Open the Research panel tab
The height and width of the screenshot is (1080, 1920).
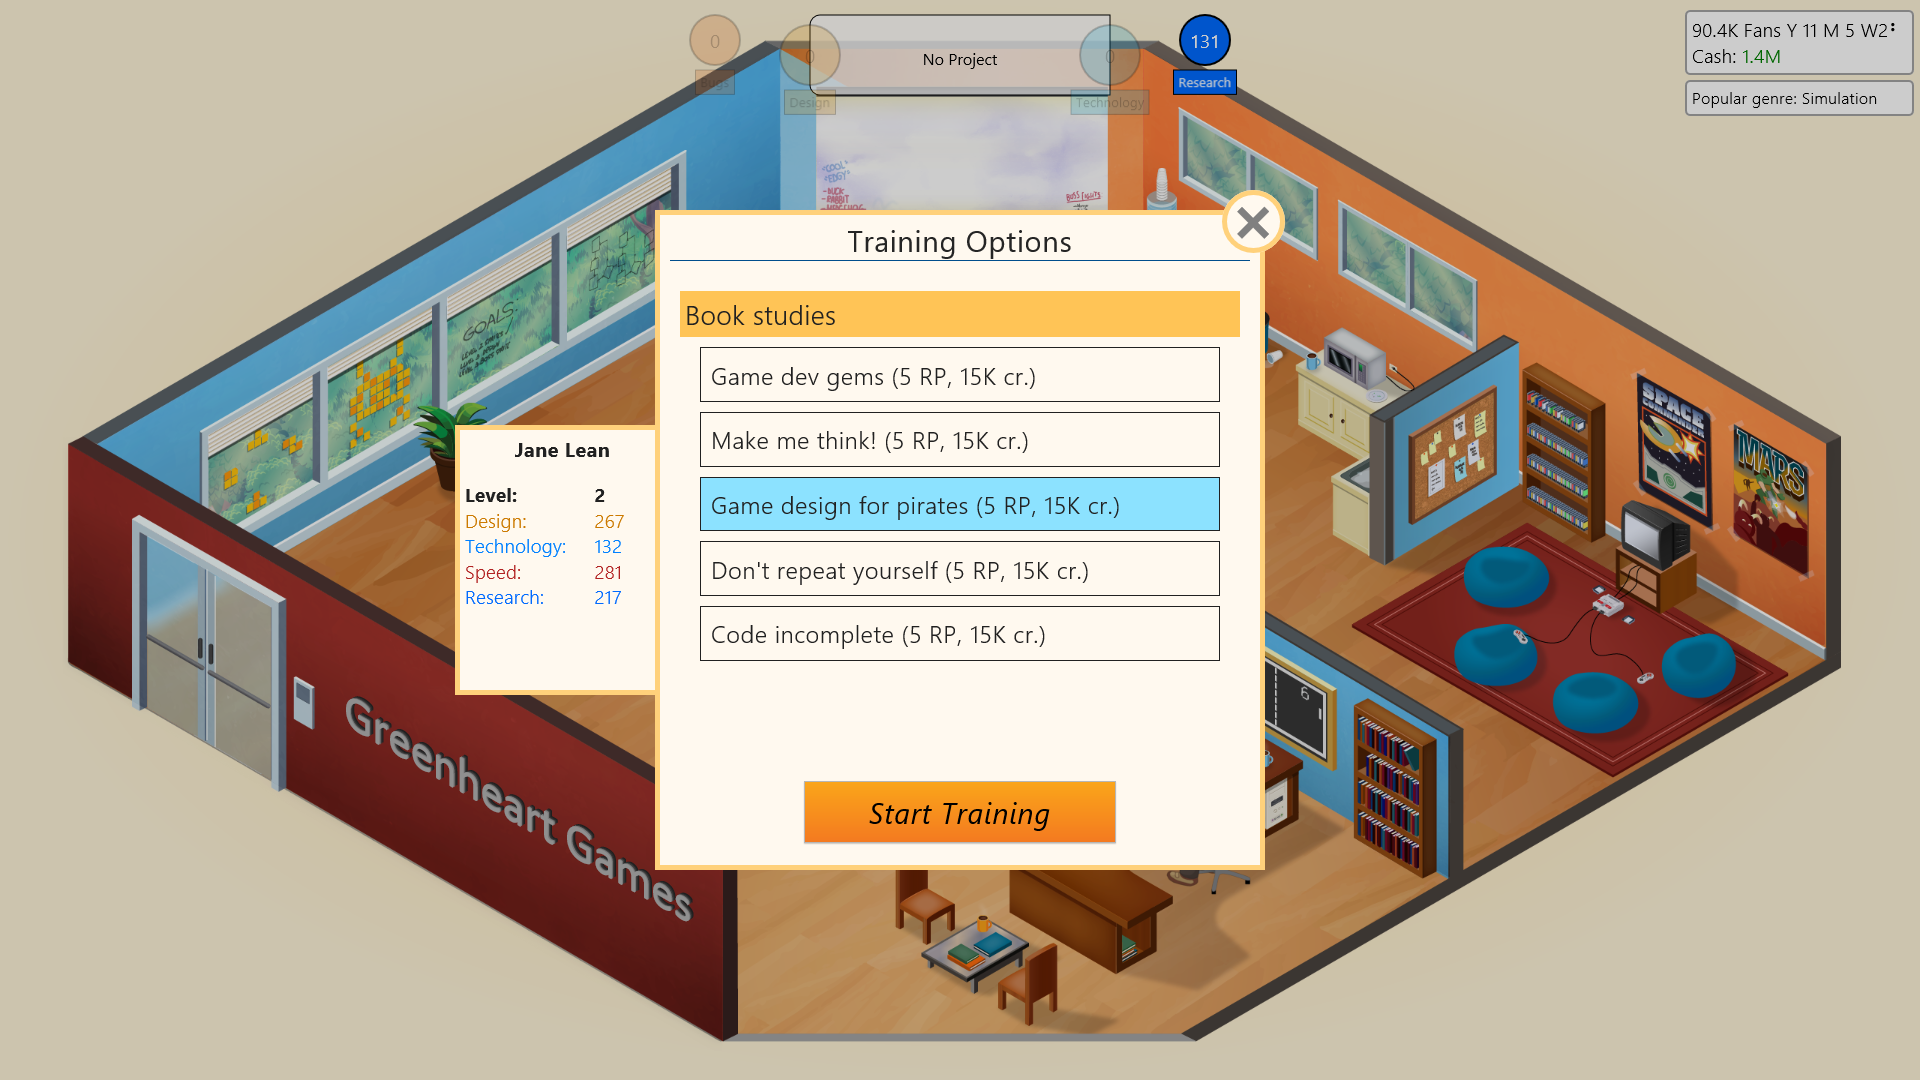pos(1201,82)
